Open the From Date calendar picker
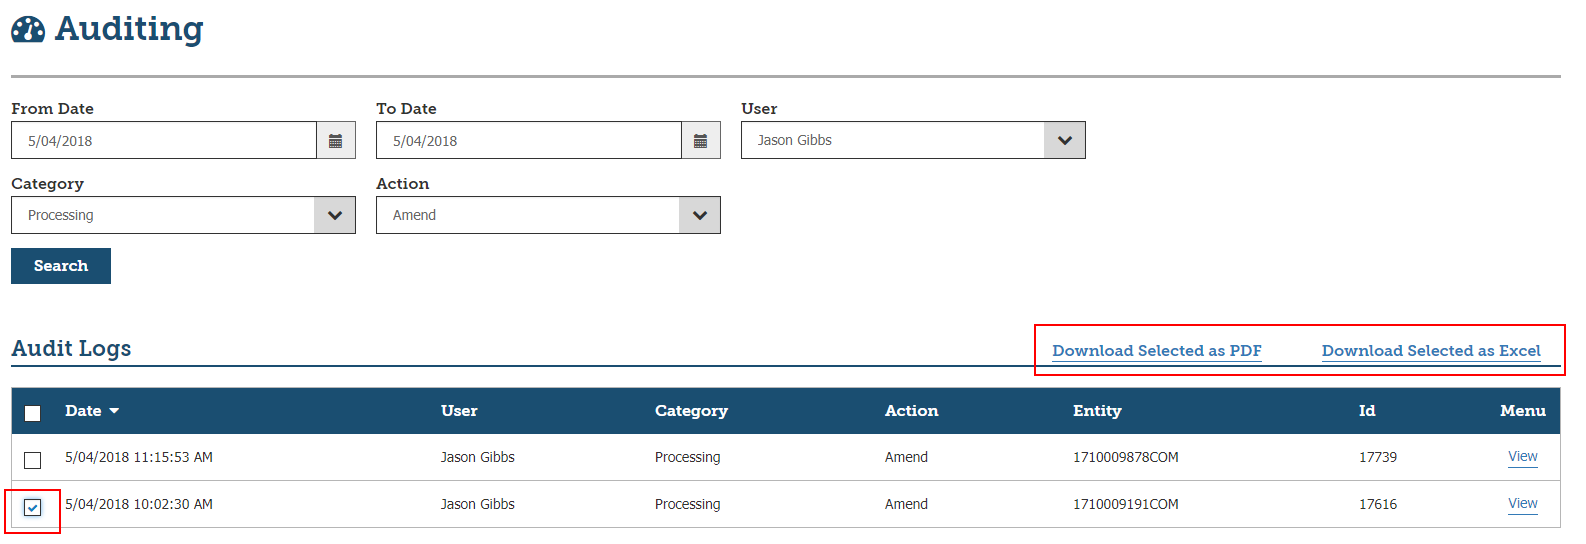Screen dimensions: 1586x544 coord(336,141)
